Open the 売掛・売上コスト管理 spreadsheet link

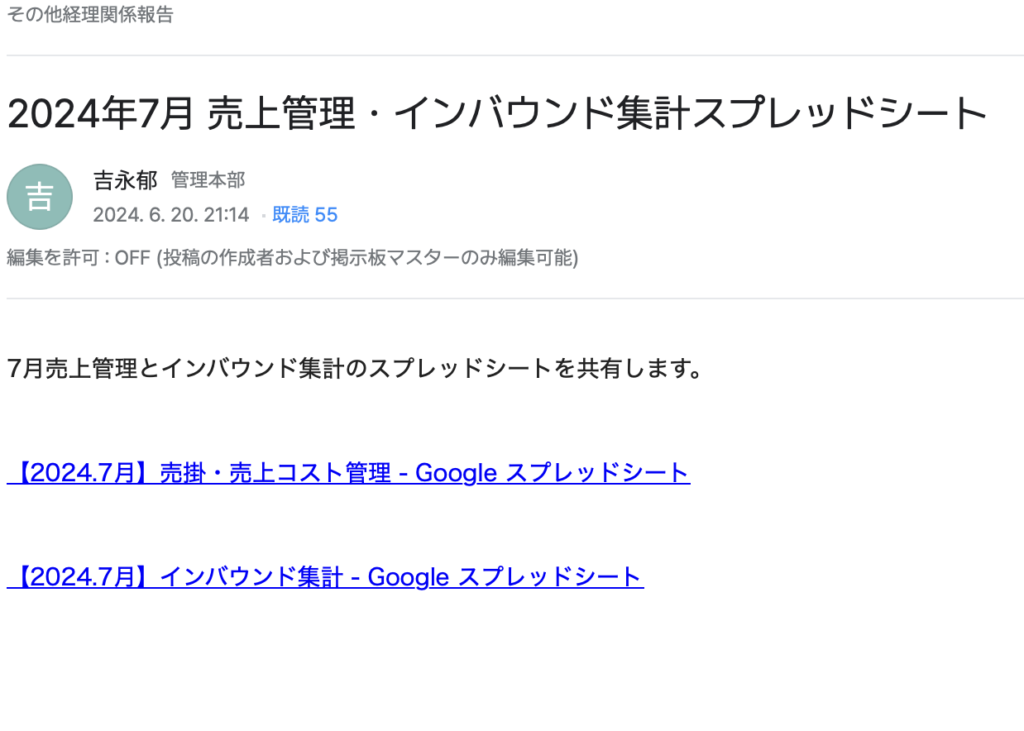(348, 473)
